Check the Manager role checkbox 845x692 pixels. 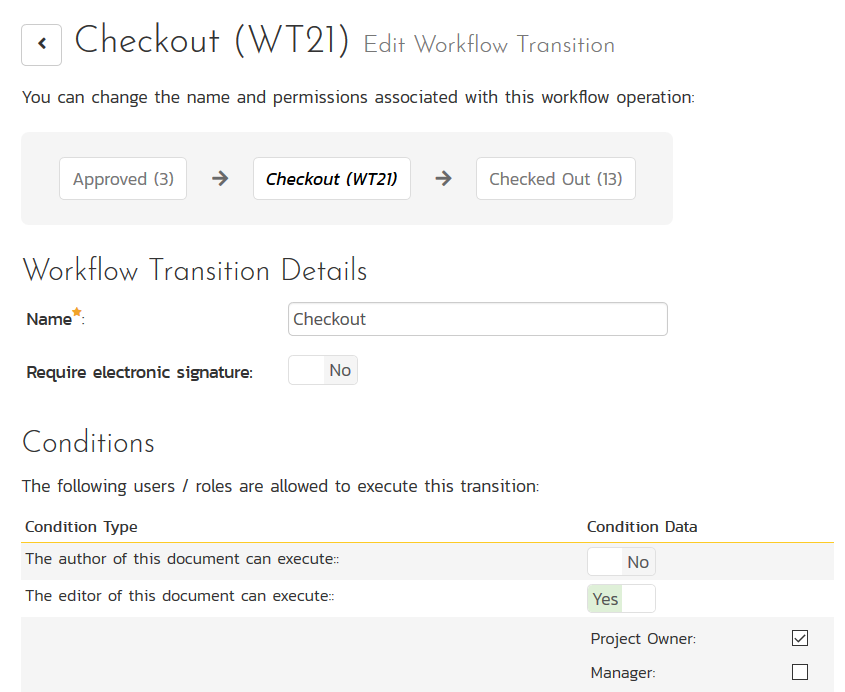[x=799, y=673]
